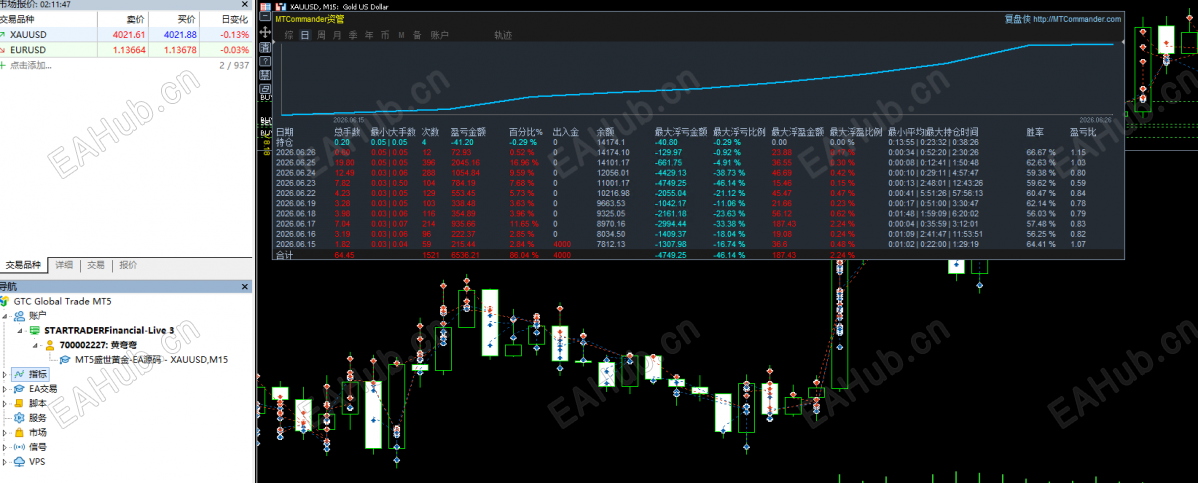Open the 账户 tab in MTCommander
The image size is (1198, 483).
click(439, 35)
